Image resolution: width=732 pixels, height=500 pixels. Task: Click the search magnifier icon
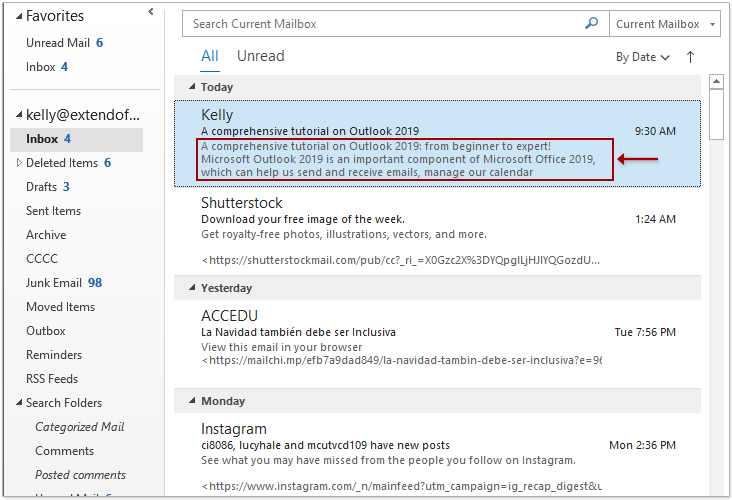[591, 23]
